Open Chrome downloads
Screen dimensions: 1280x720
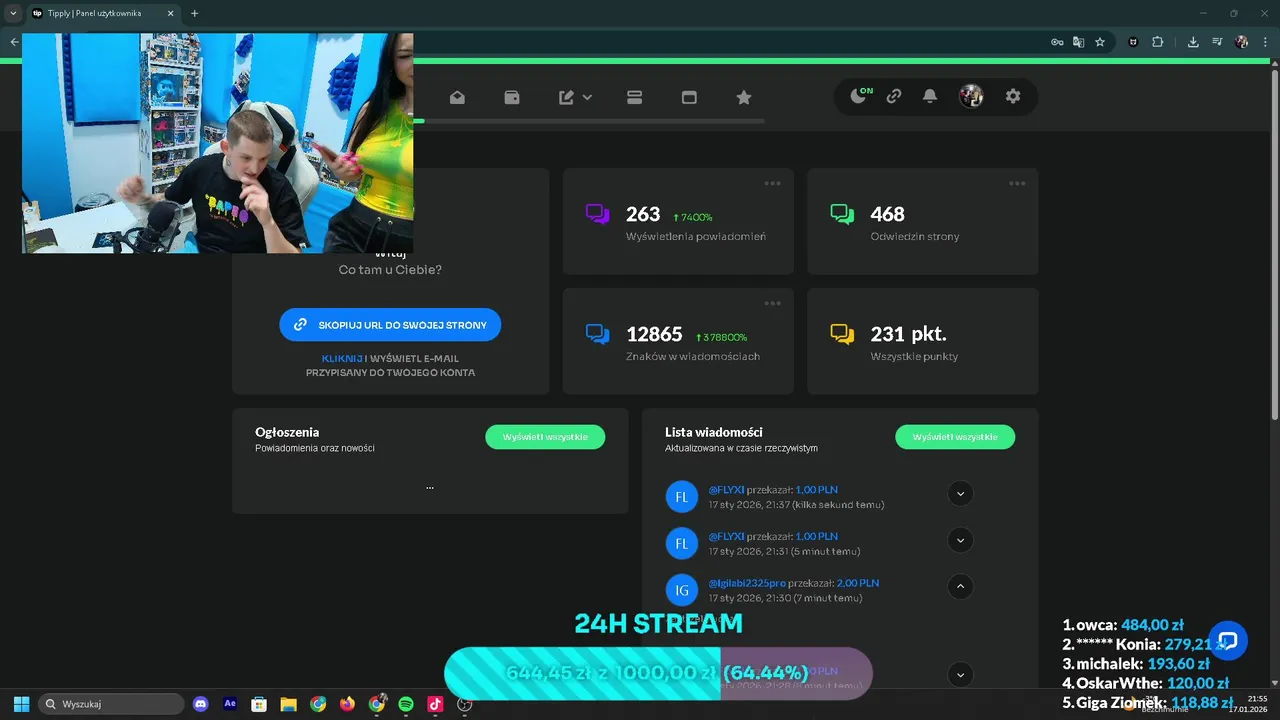1193,42
